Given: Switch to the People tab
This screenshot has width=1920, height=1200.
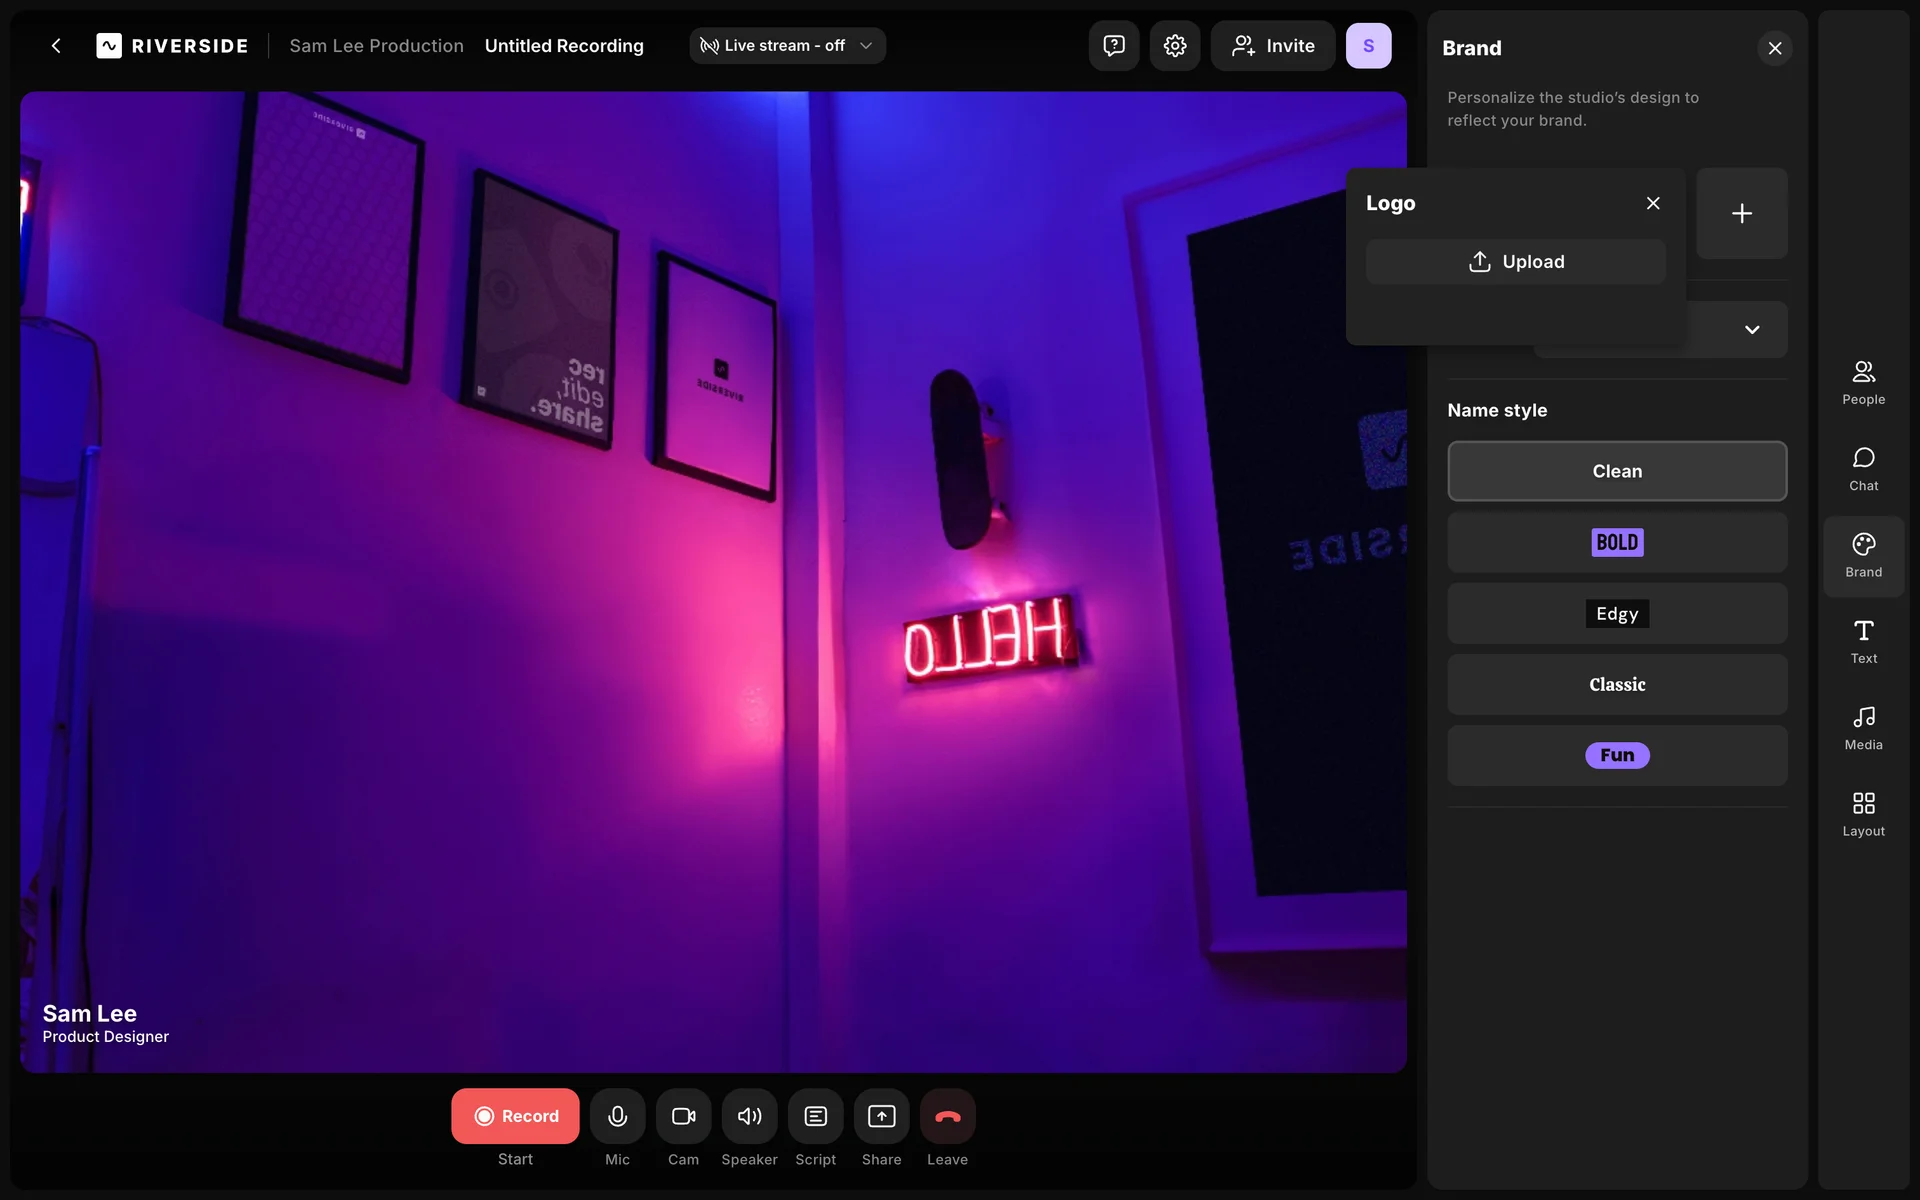Looking at the screenshot, I should pos(1863,382).
